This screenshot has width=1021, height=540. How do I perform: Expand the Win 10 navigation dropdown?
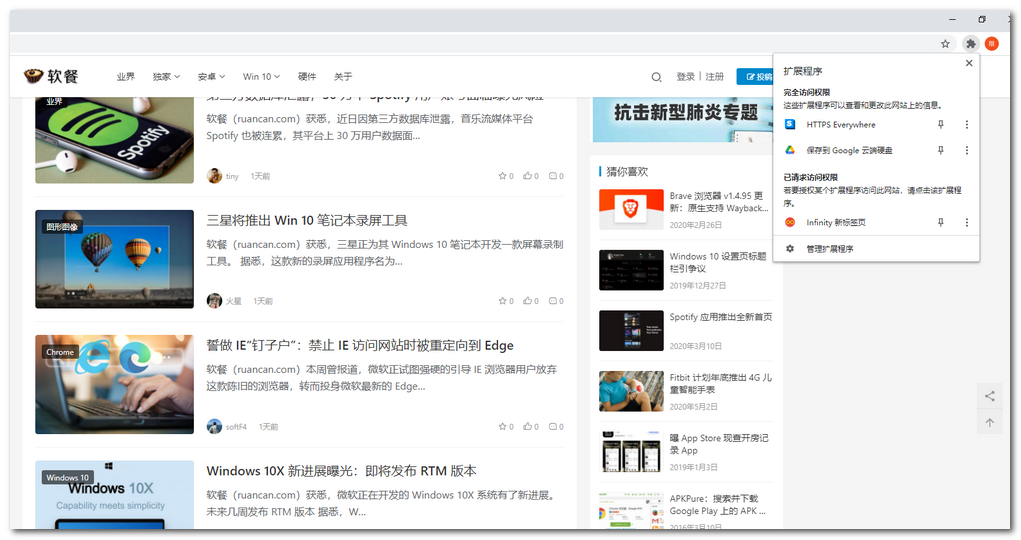point(261,76)
